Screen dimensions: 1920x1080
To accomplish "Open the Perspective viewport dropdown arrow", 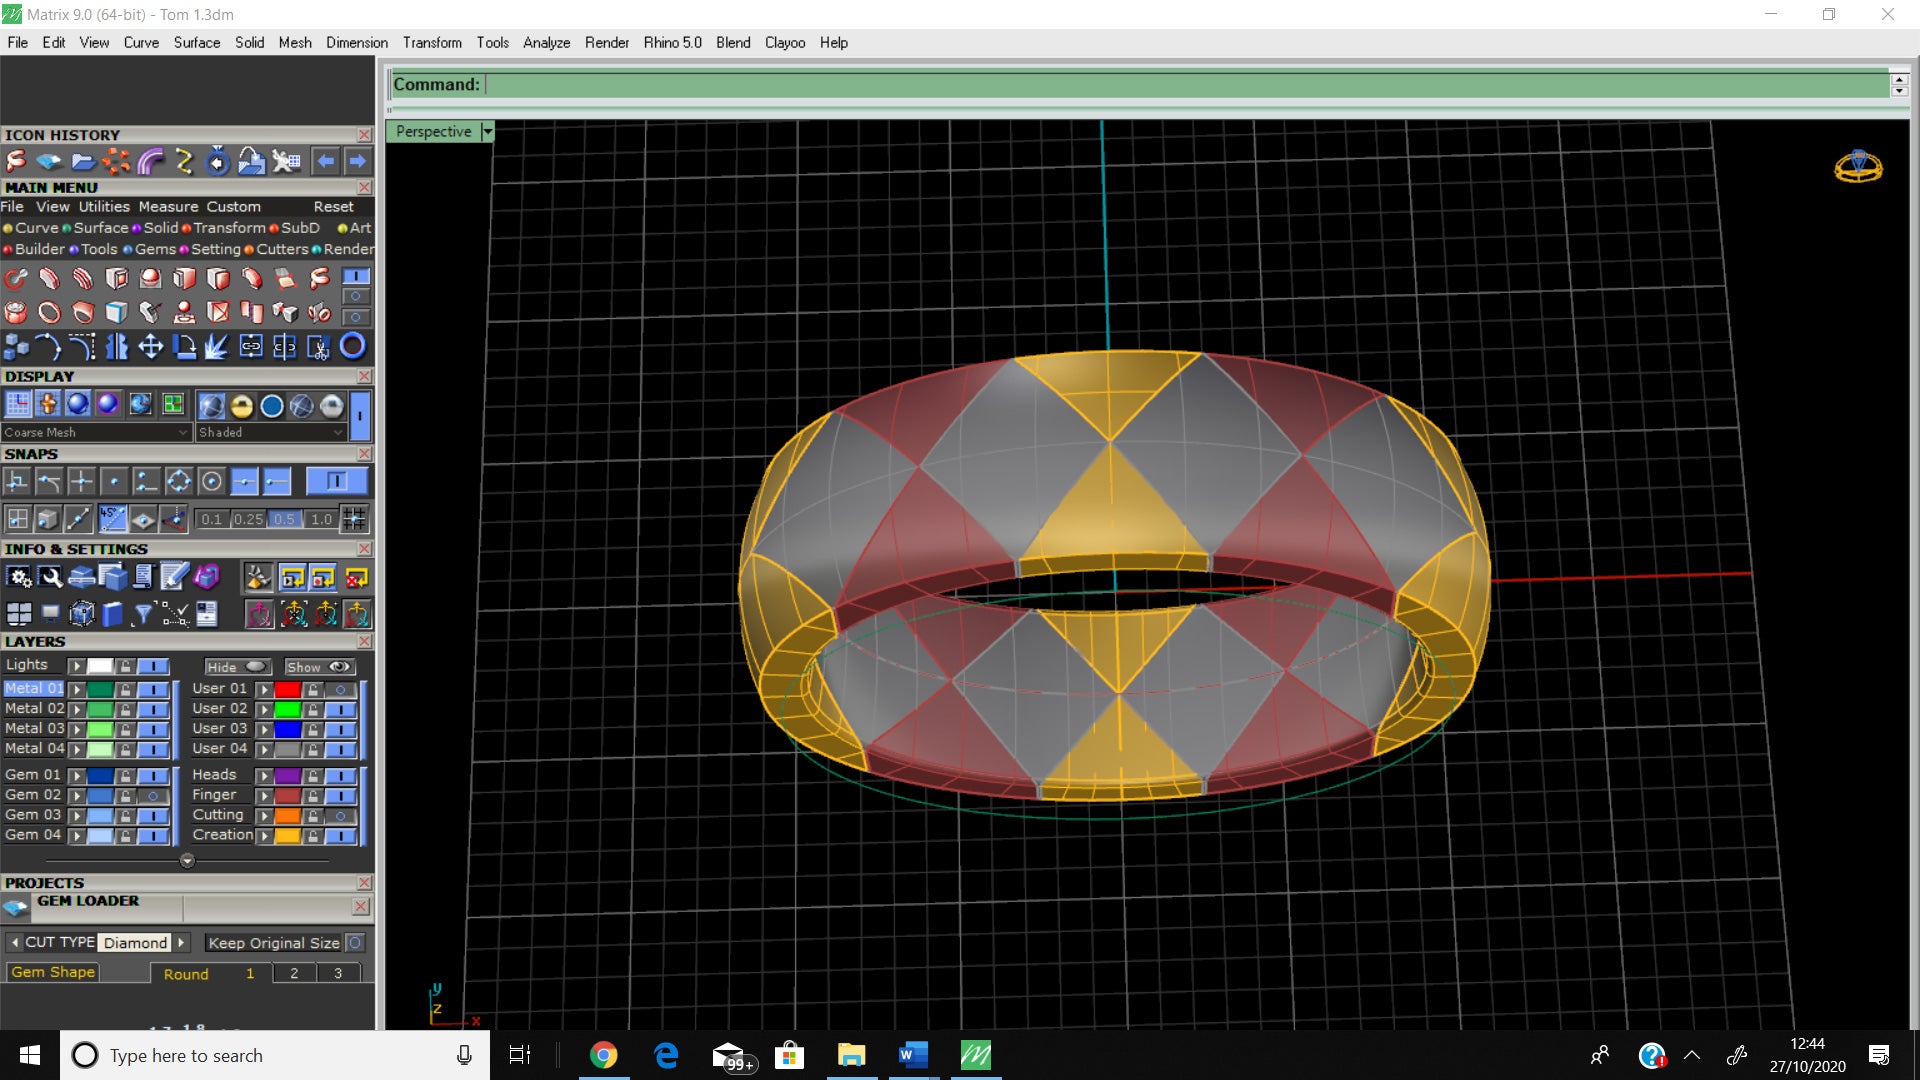I will (x=488, y=132).
